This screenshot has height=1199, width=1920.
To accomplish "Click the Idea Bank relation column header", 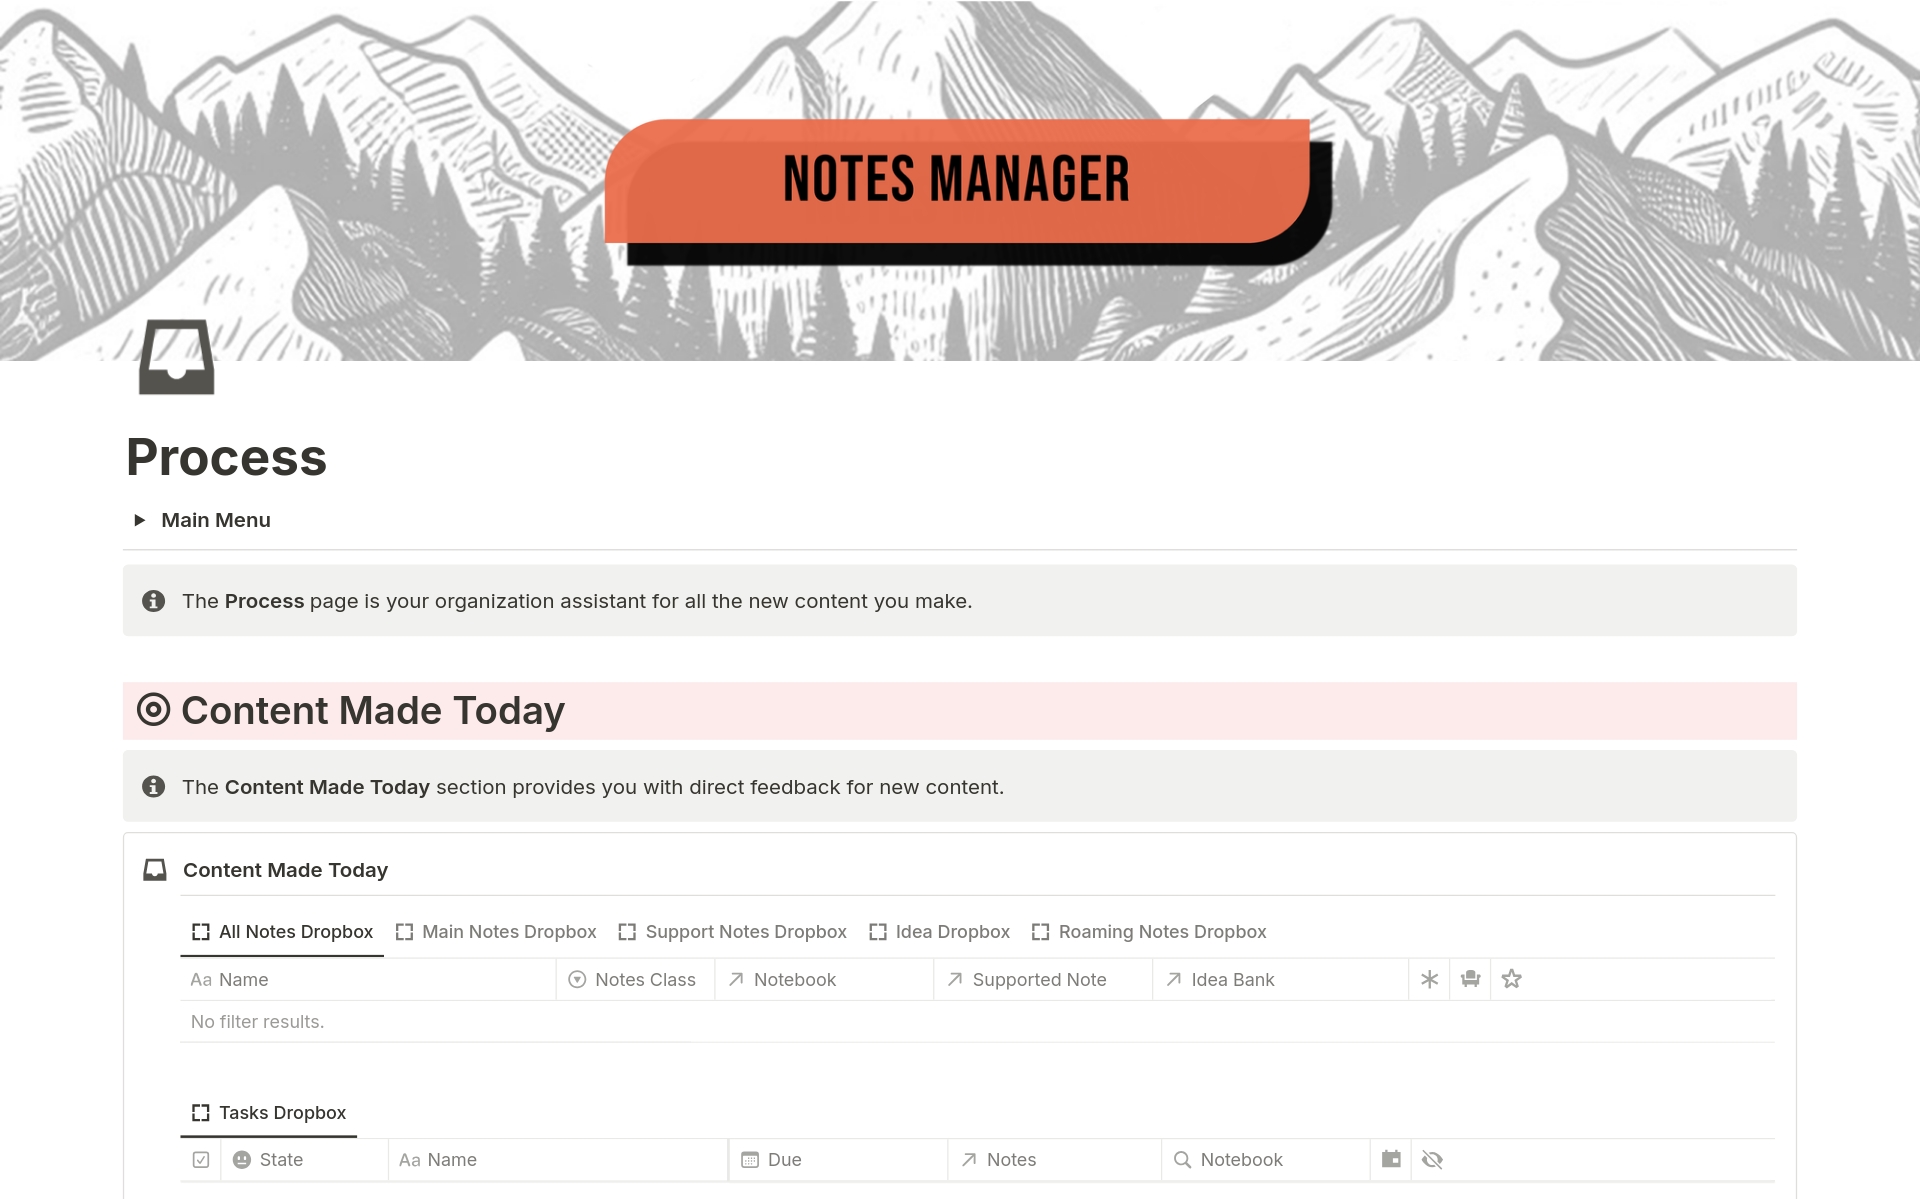I will [1229, 978].
